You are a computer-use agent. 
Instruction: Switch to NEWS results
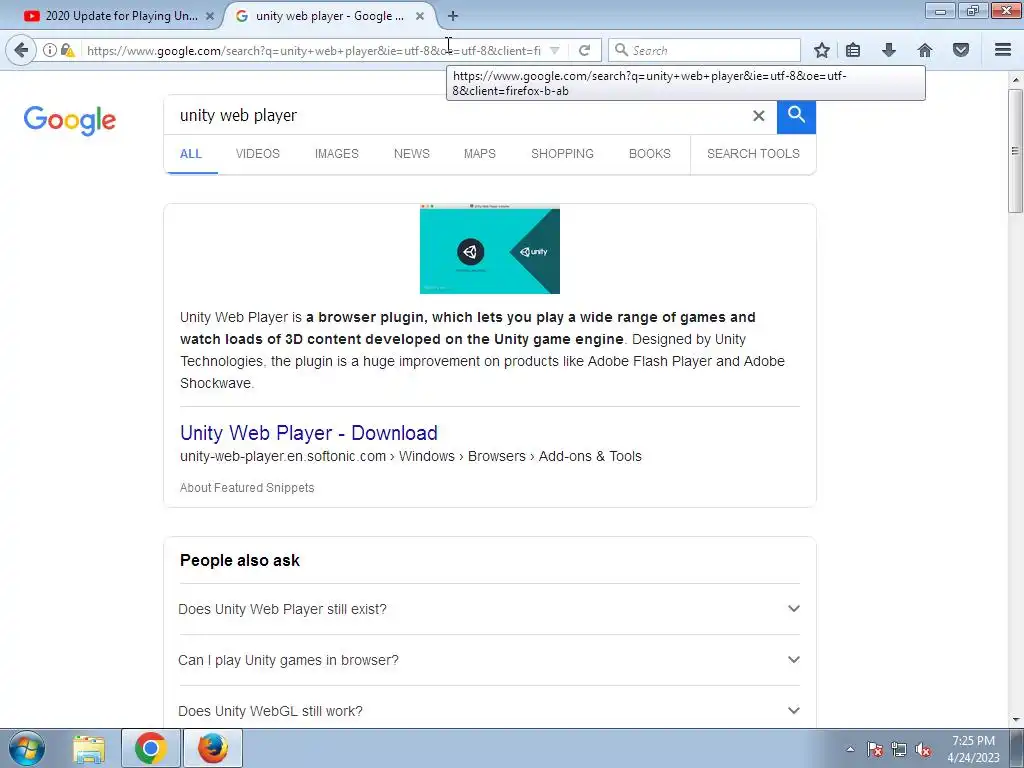pyautogui.click(x=412, y=154)
